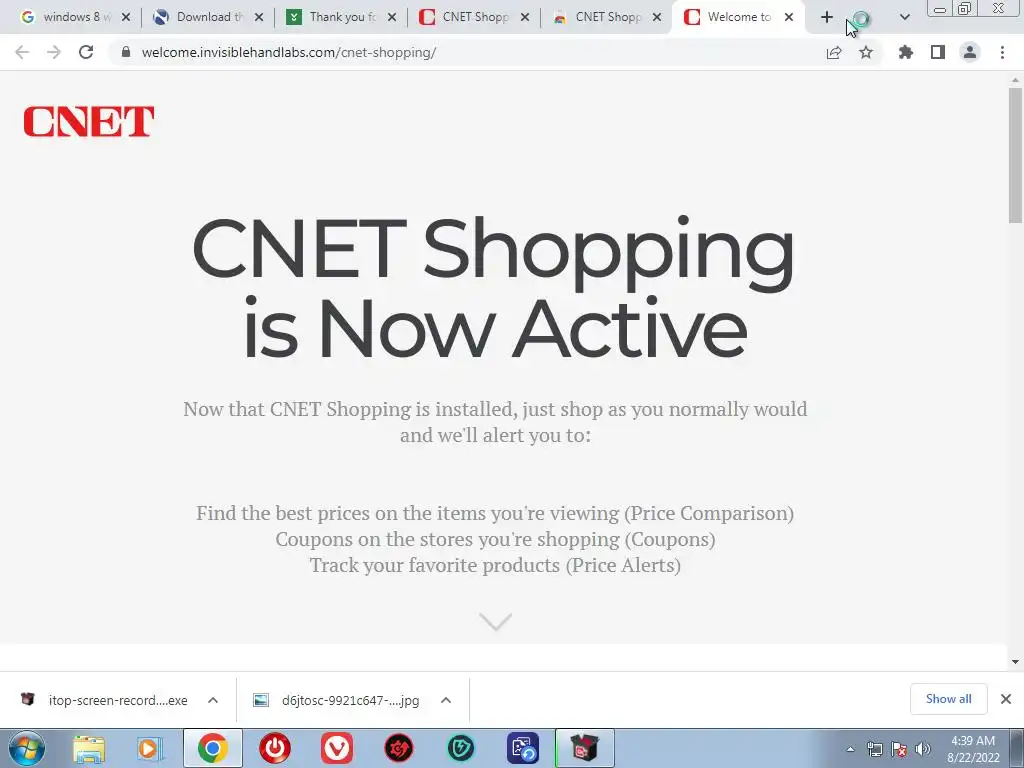The height and width of the screenshot is (768, 1024).
Task: Open red-black circular app in taskbar
Action: point(398,748)
